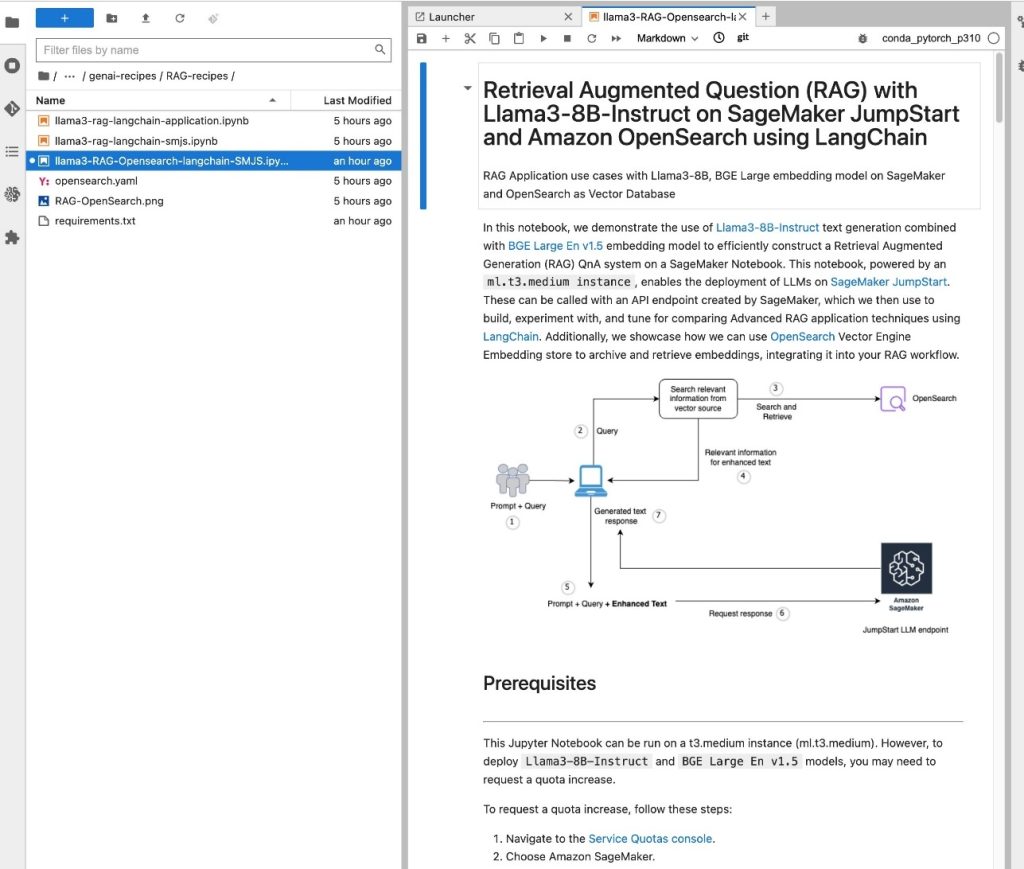Interrupt the kernel with stop icon
This screenshot has height=869, width=1024.
tap(568, 38)
